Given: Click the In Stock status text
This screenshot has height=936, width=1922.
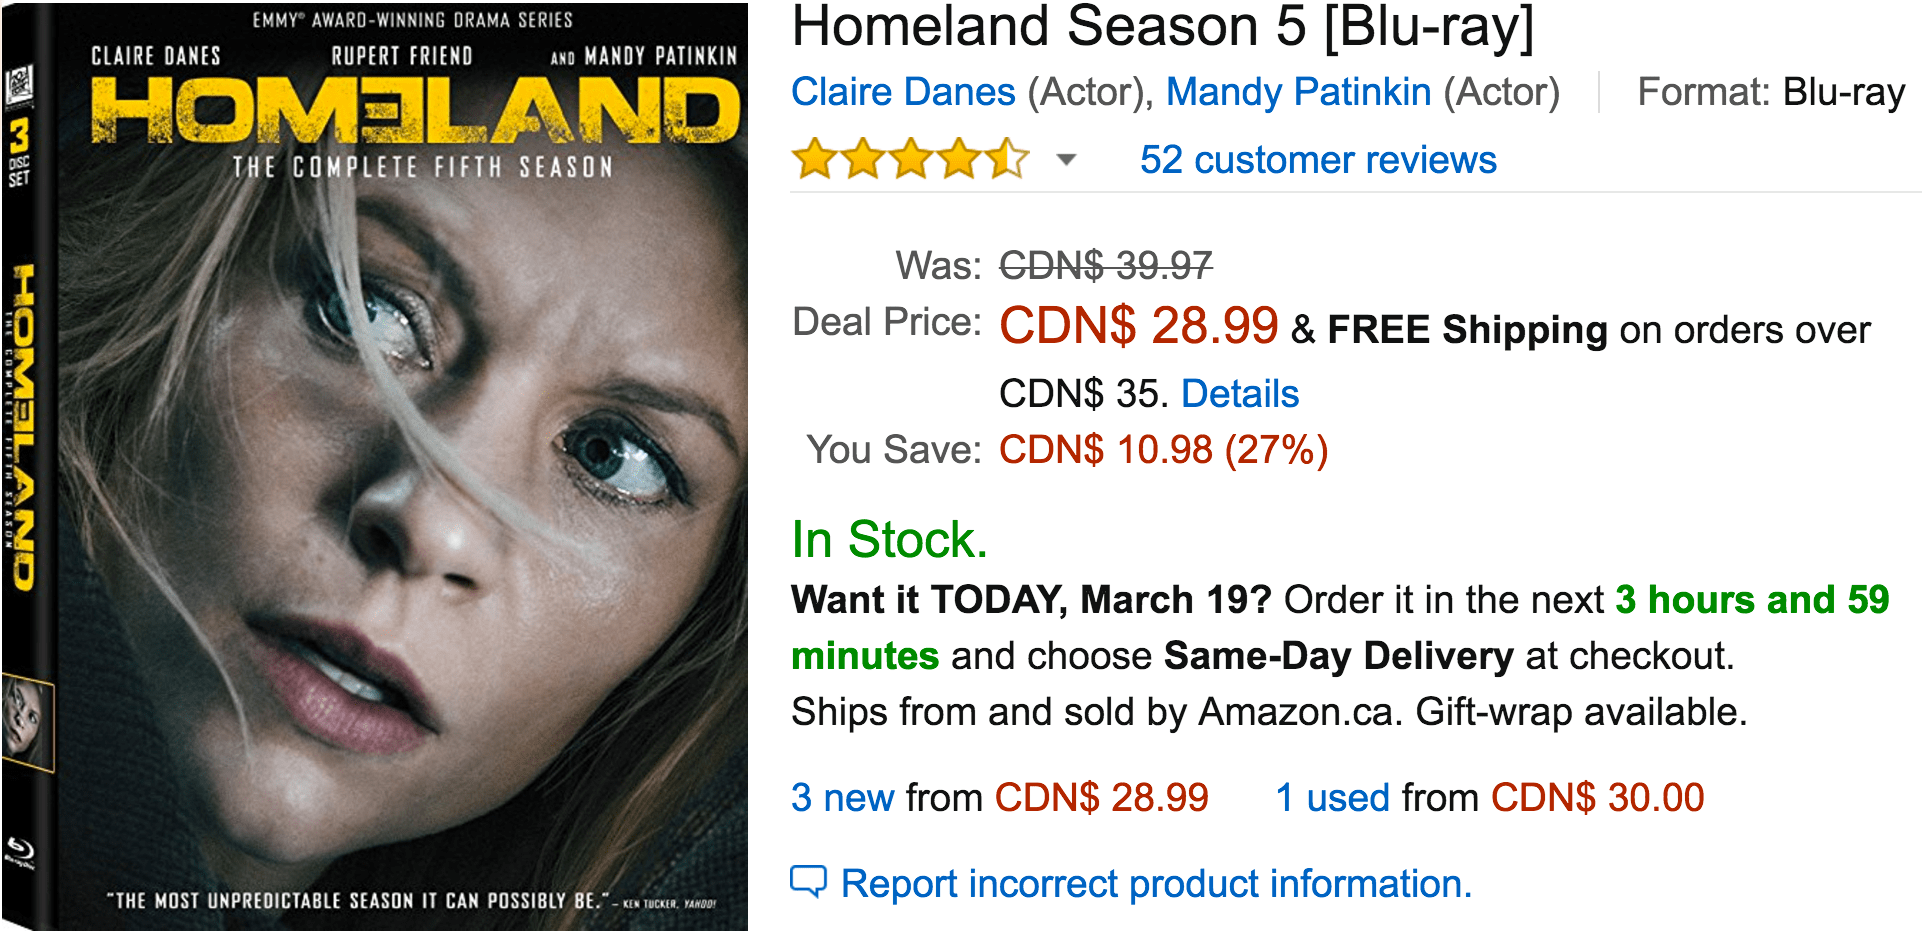Looking at the screenshot, I should (889, 540).
